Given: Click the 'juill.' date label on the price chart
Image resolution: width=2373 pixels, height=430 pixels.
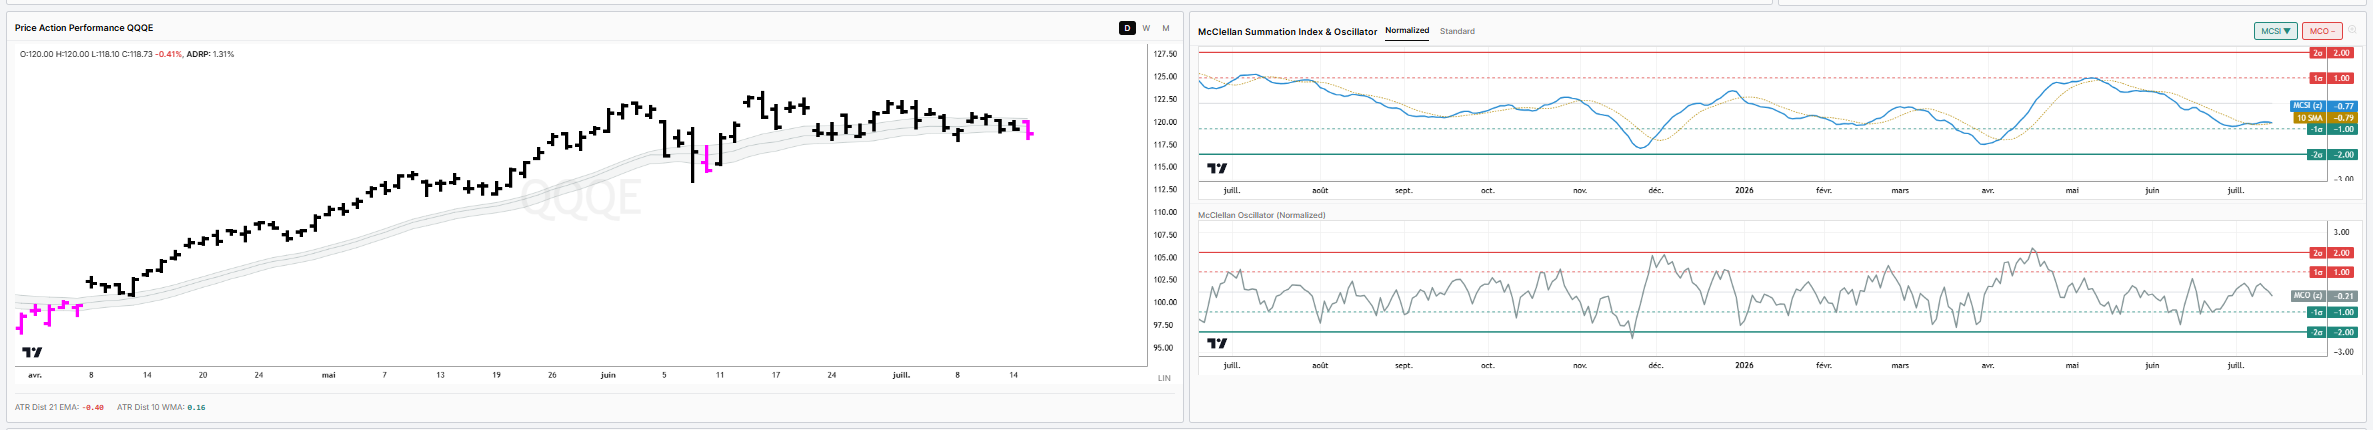Looking at the screenshot, I should pyautogui.click(x=901, y=375).
